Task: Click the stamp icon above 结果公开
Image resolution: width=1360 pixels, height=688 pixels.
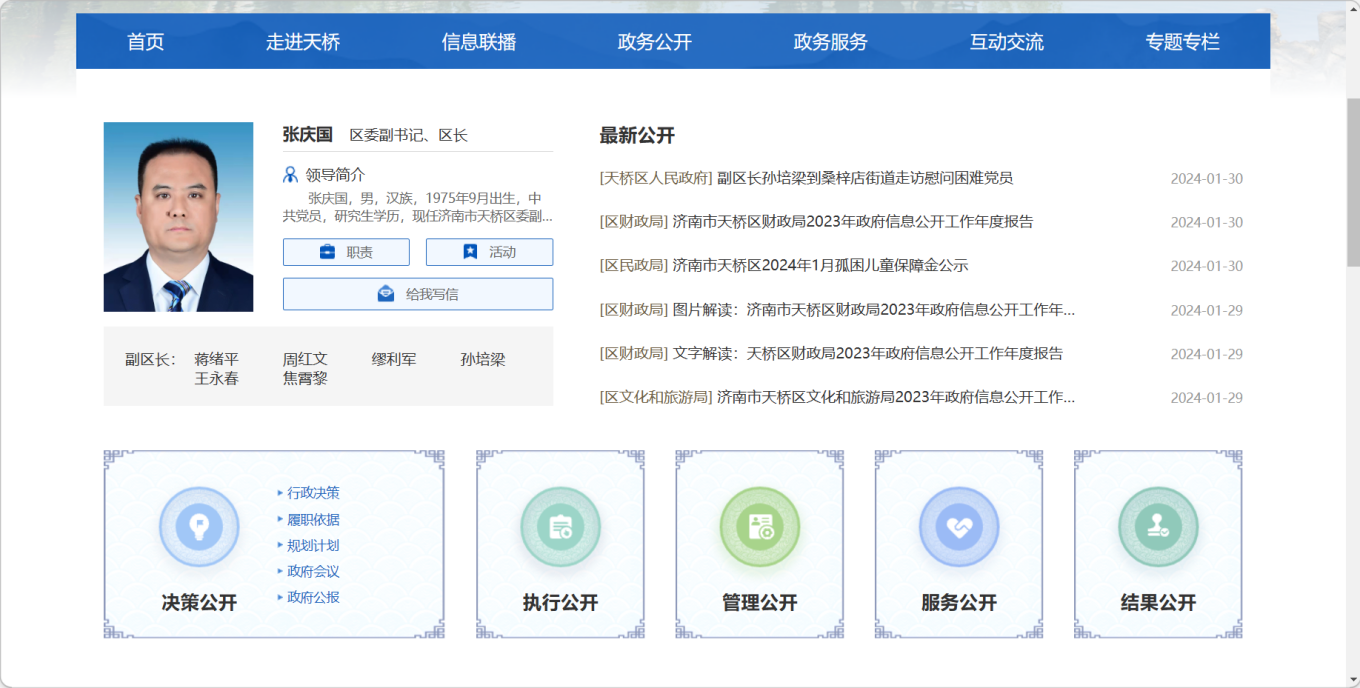Action: coord(1158,526)
